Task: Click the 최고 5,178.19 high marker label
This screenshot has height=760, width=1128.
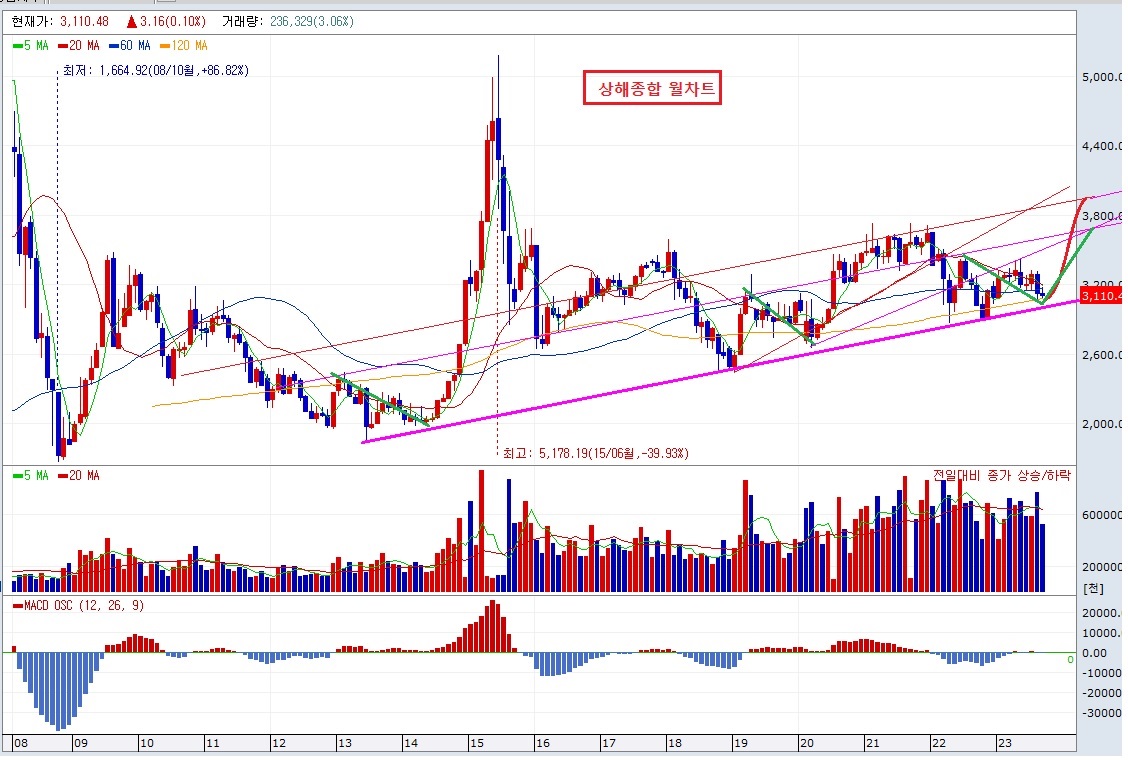Action: click(596, 453)
